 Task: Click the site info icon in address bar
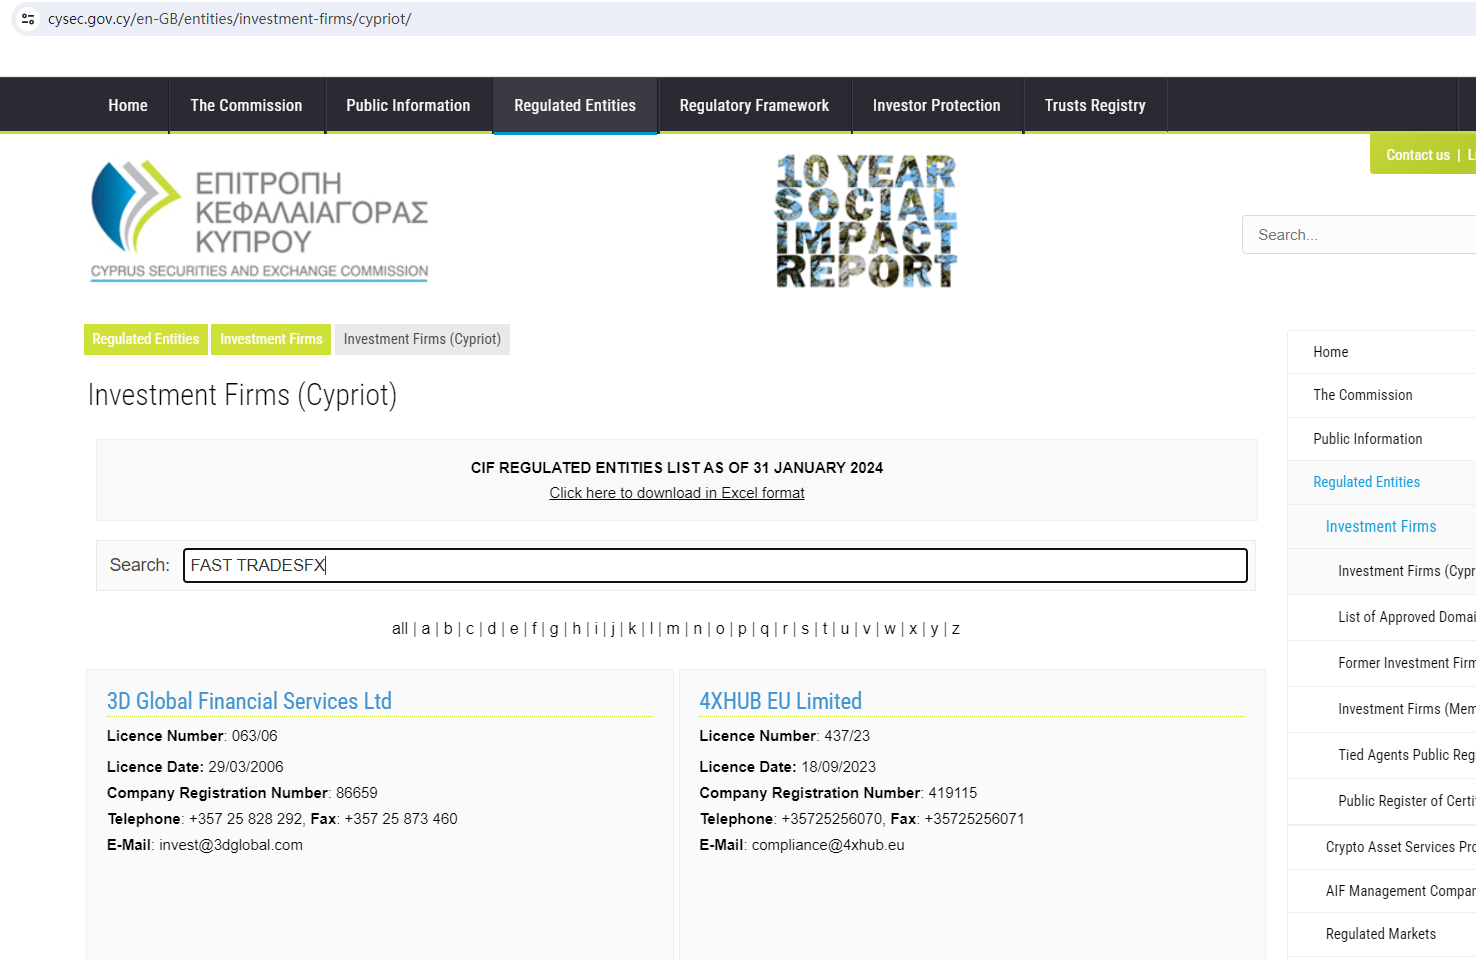point(28,19)
